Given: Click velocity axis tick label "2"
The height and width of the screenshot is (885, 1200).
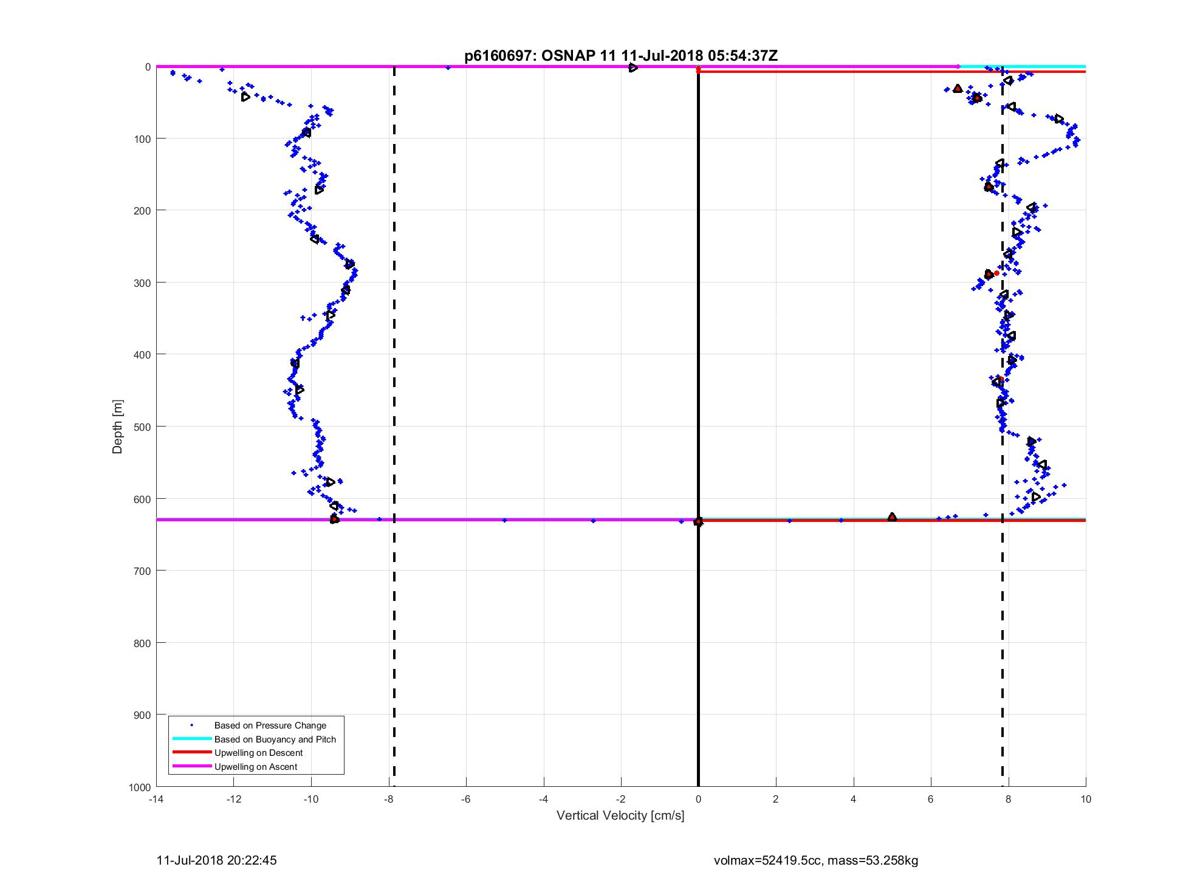Looking at the screenshot, I should (776, 800).
